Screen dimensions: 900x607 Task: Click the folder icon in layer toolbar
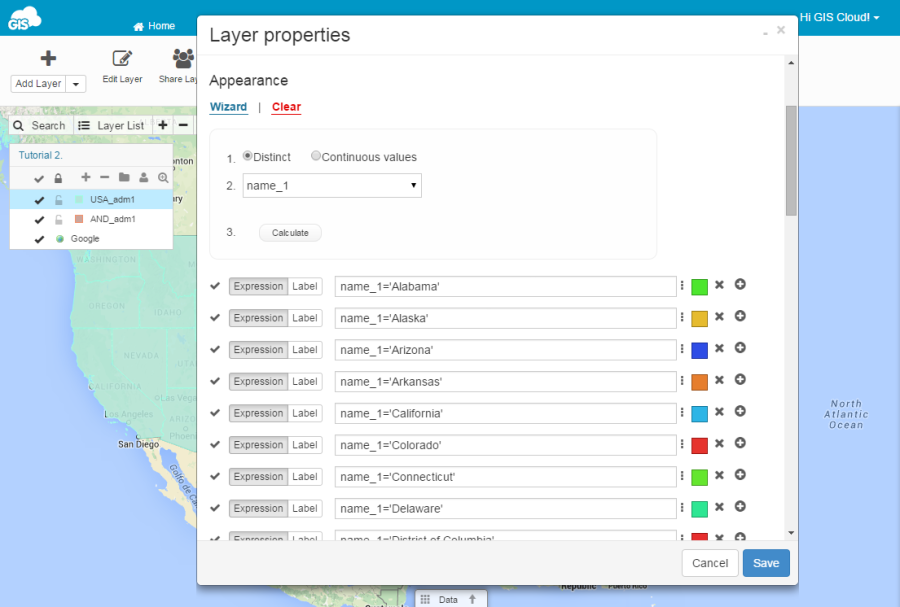tap(124, 177)
